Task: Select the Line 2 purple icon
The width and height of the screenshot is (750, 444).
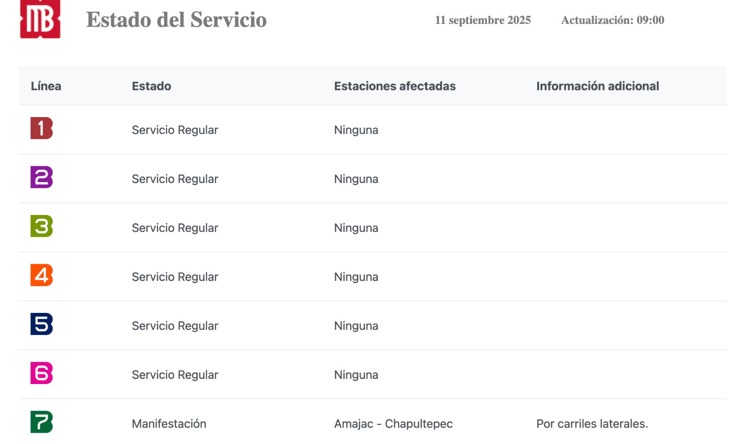Action: (42, 177)
